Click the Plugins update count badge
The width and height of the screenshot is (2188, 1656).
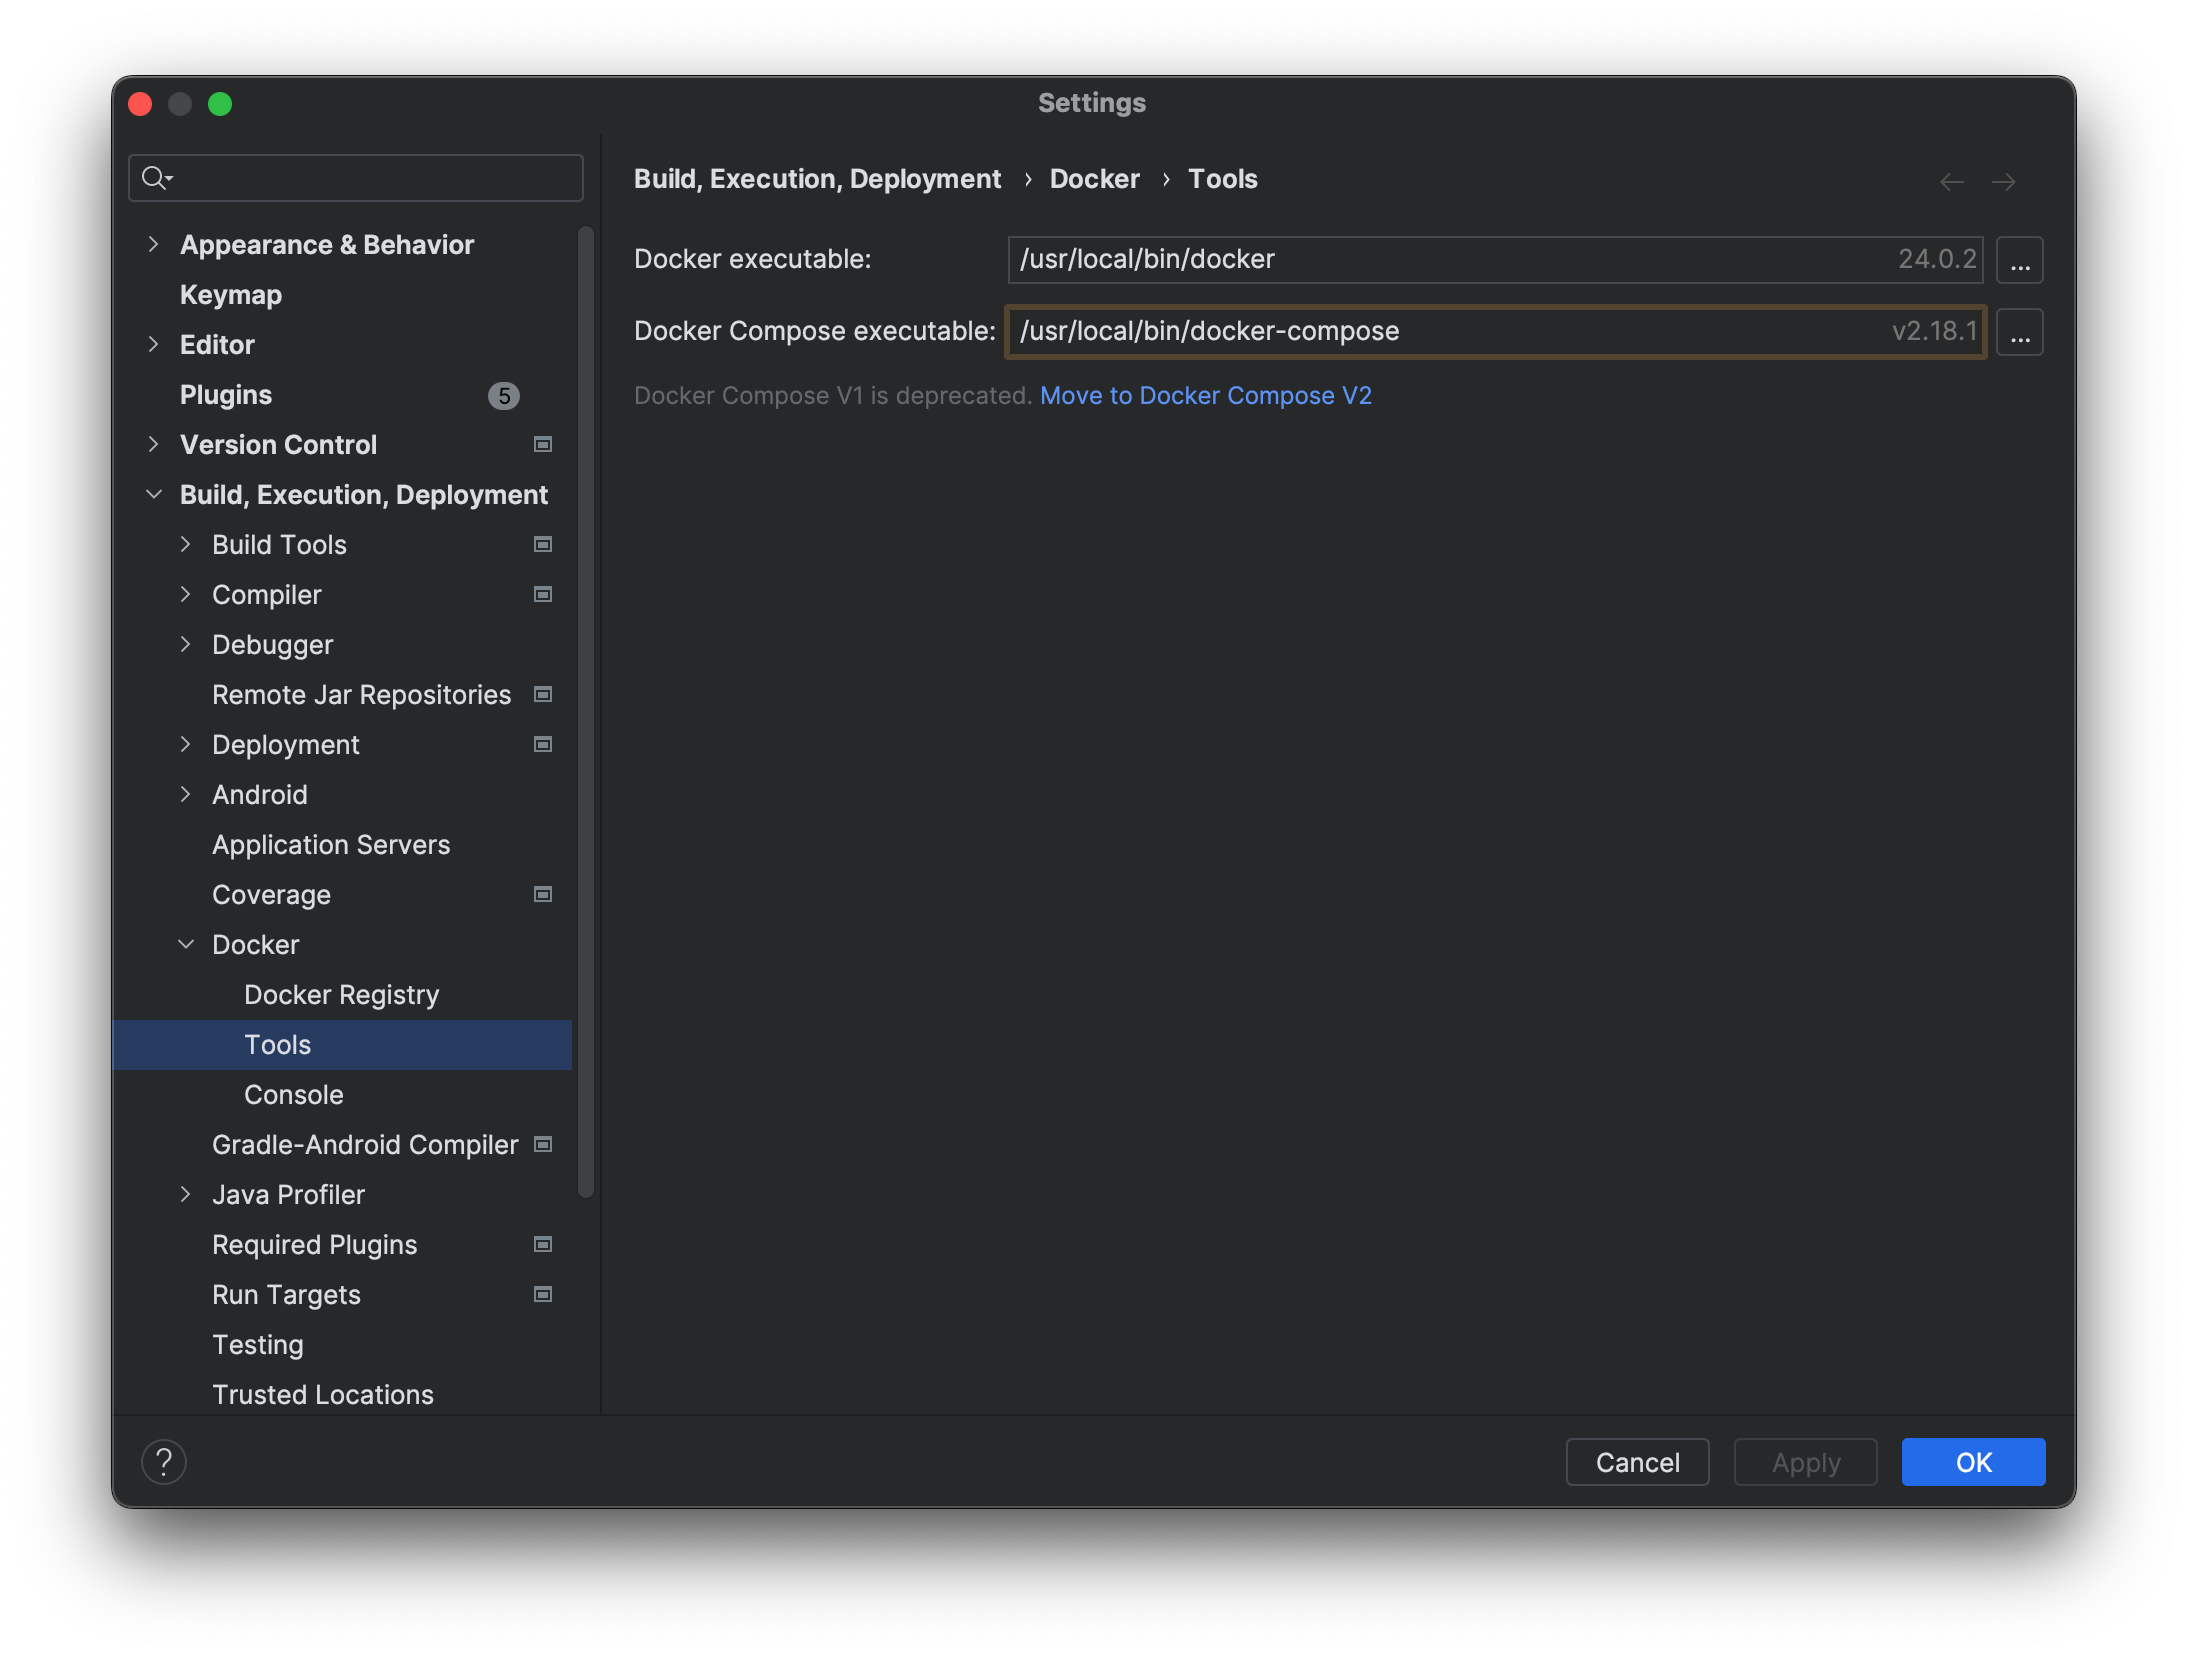point(504,396)
